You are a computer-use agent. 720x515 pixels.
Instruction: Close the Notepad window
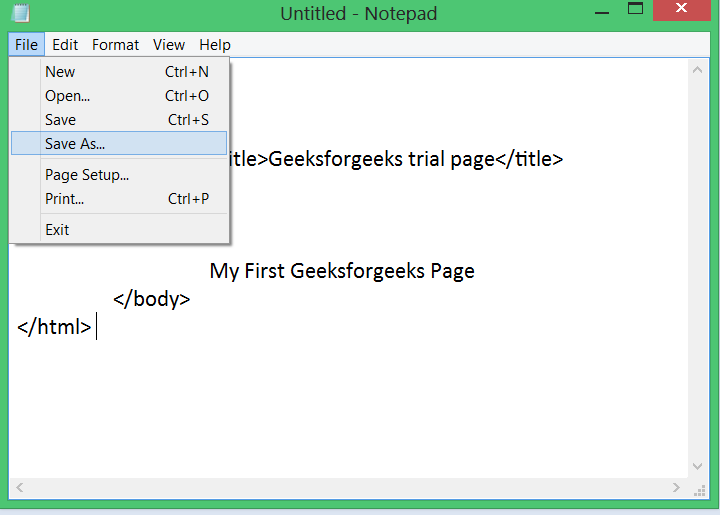pos(681,9)
